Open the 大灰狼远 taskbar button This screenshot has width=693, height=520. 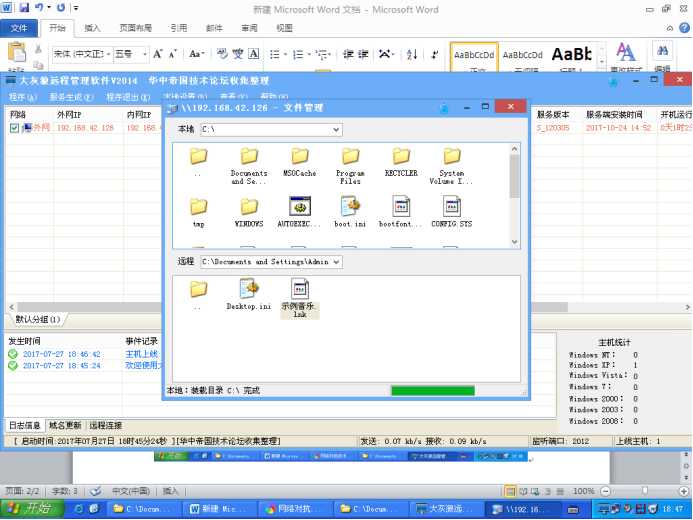(x=446, y=509)
